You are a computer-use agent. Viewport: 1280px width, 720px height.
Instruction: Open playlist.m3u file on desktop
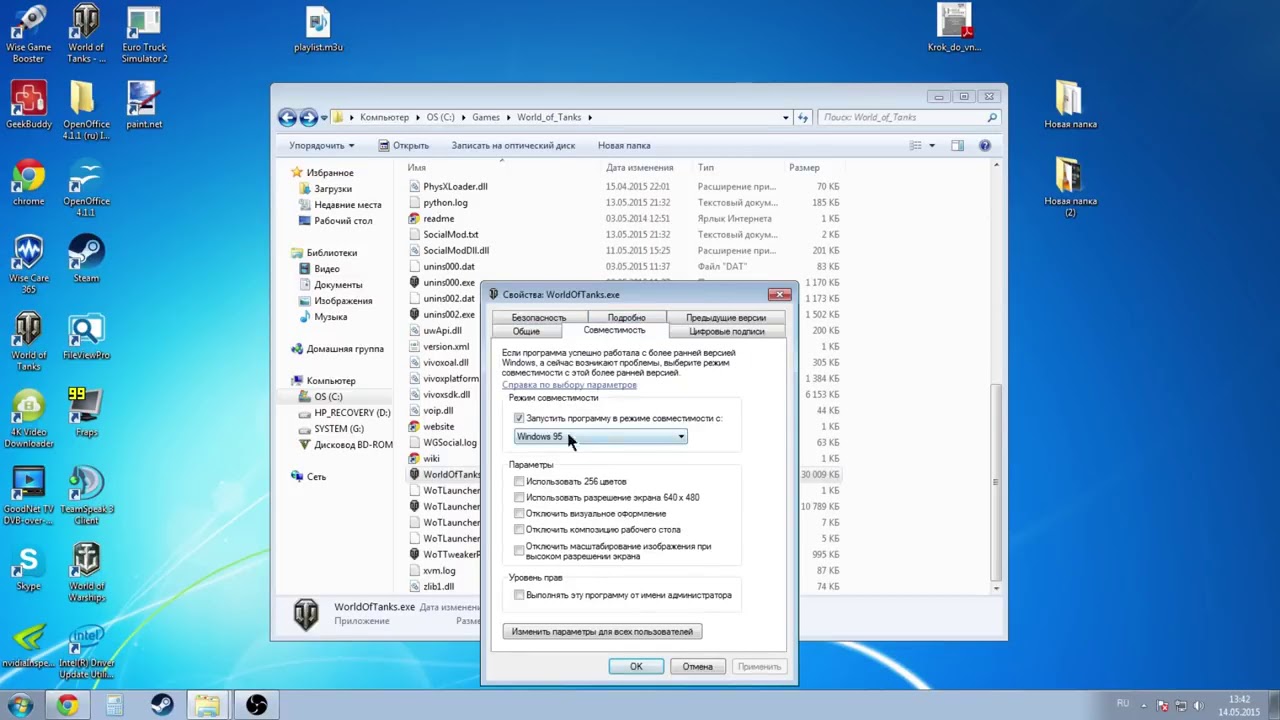pyautogui.click(x=318, y=28)
